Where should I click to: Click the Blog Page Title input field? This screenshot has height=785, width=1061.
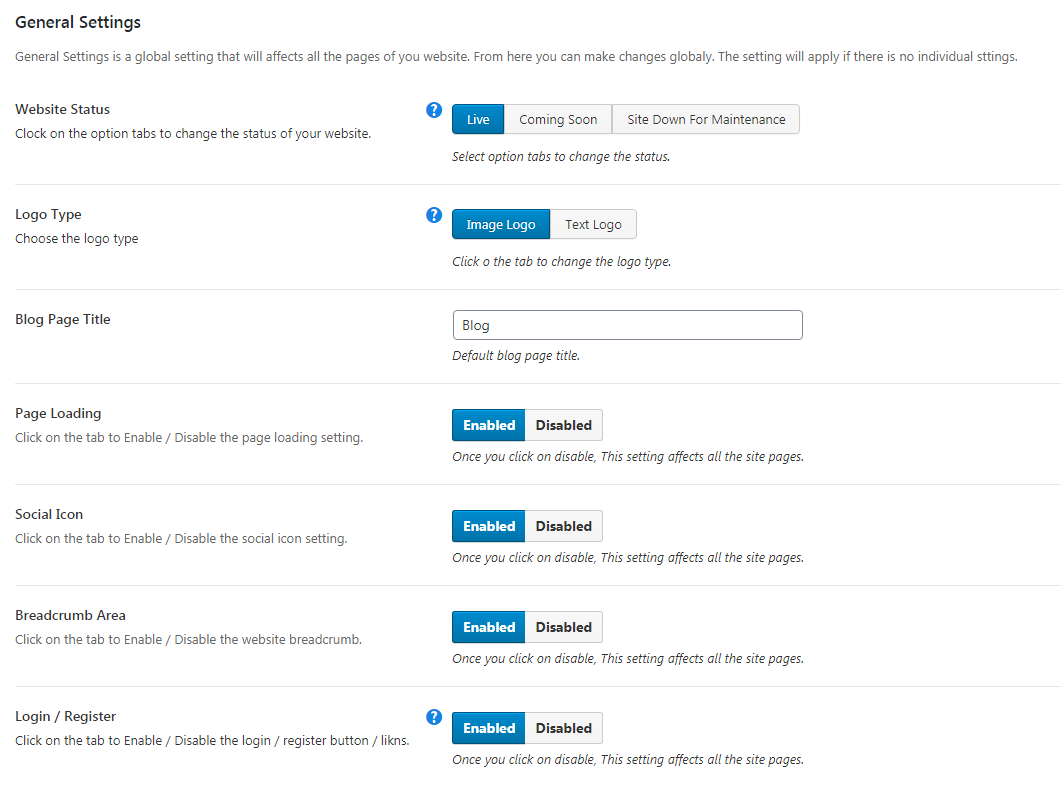(627, 325)
